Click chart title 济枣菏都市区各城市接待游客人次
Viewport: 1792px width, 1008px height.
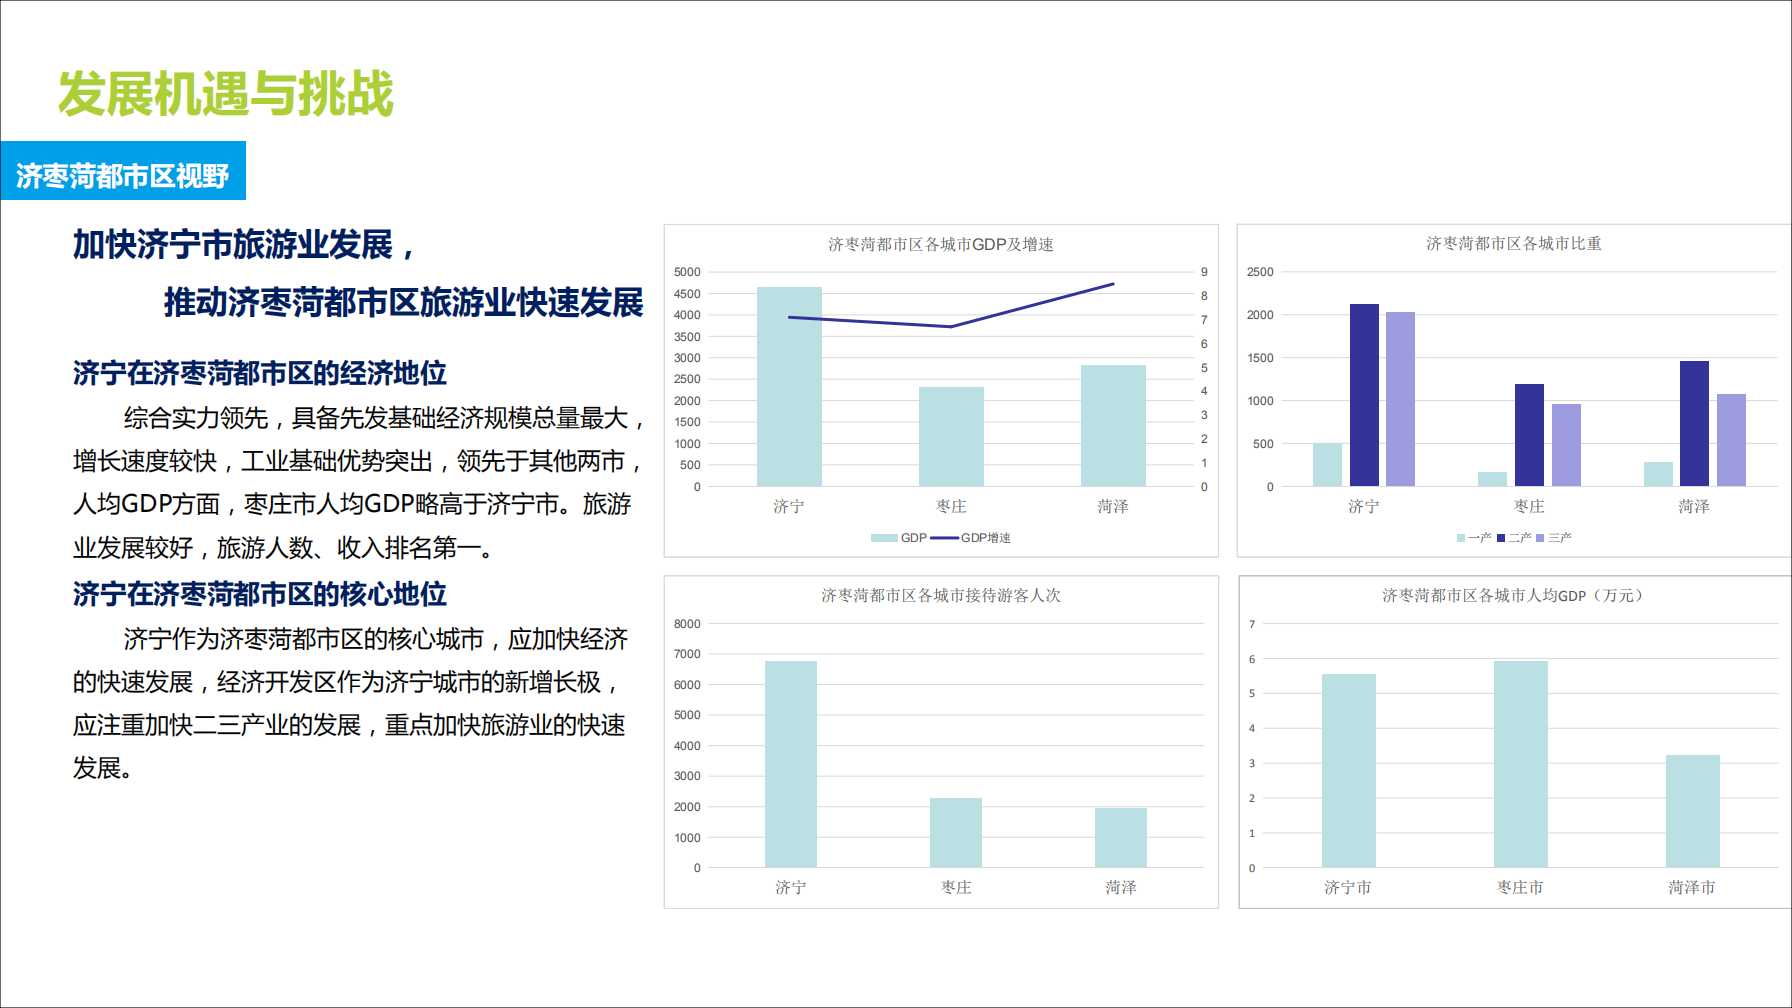[940, 595]
